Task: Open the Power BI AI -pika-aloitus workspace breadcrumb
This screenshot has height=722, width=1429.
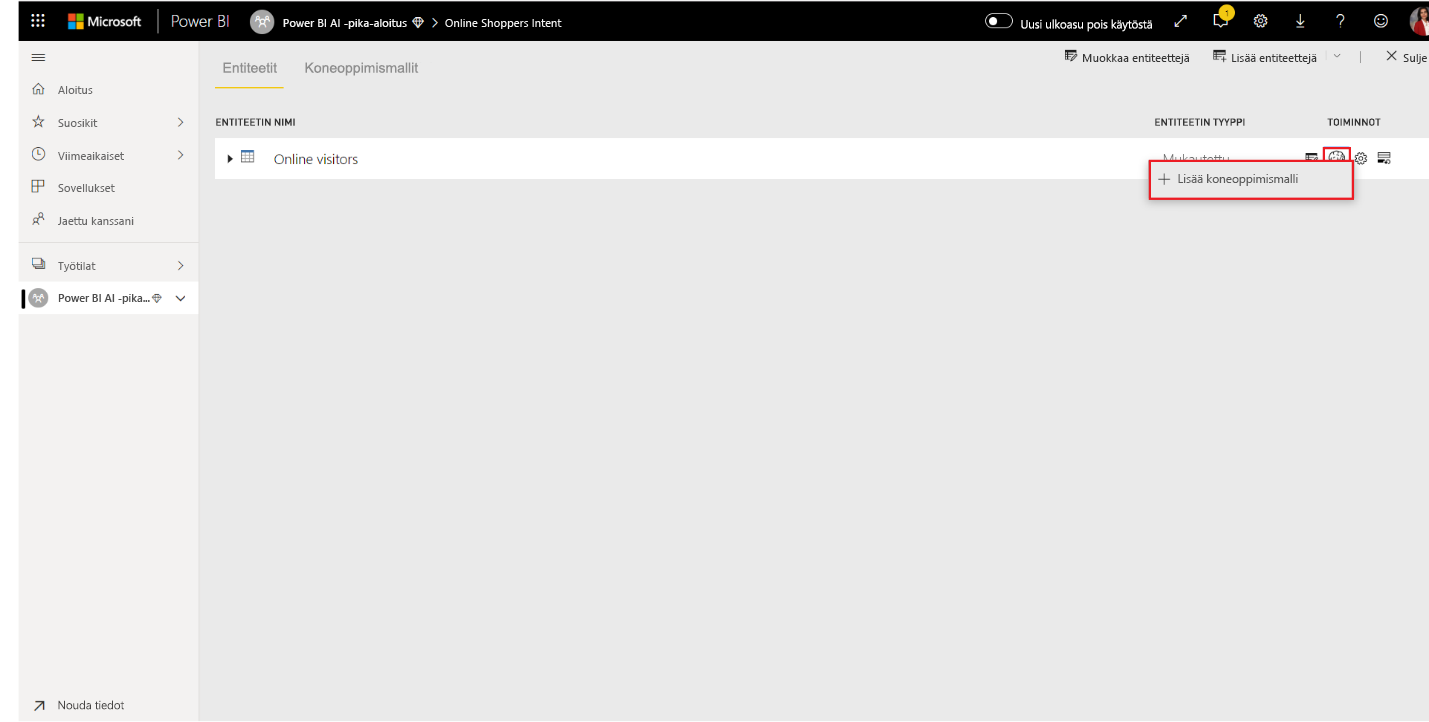Action: tap(346, 23)
